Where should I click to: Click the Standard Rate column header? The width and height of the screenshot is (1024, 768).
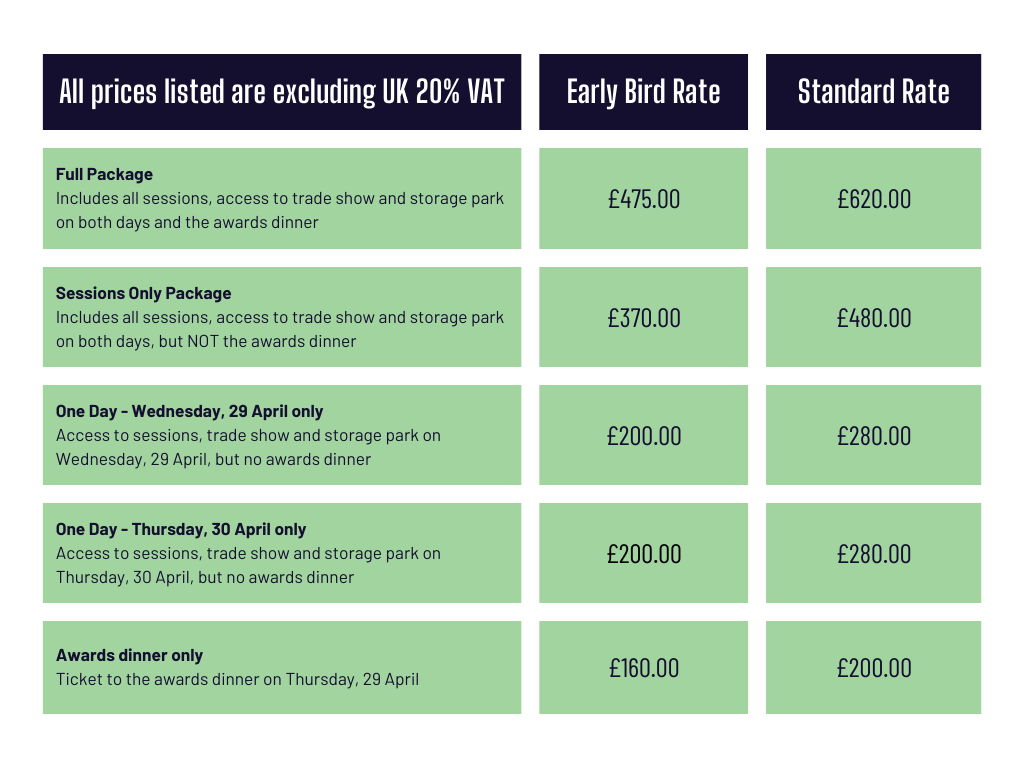point(873,92)
